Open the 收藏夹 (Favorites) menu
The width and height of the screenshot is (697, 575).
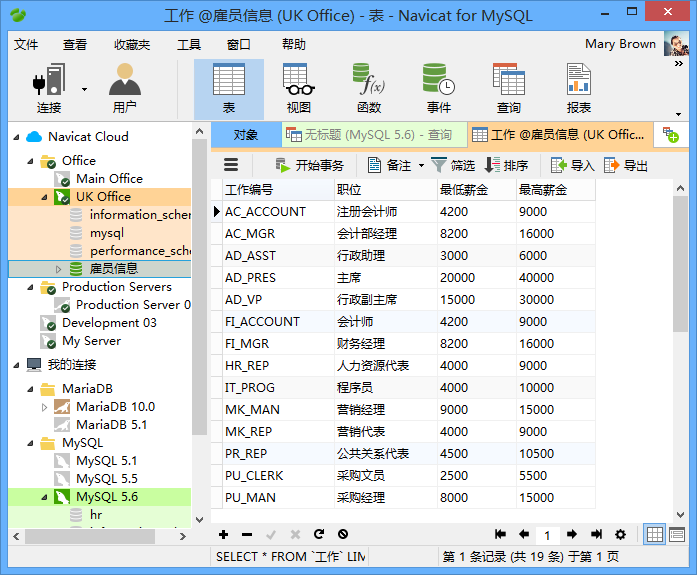pos(132,44)
